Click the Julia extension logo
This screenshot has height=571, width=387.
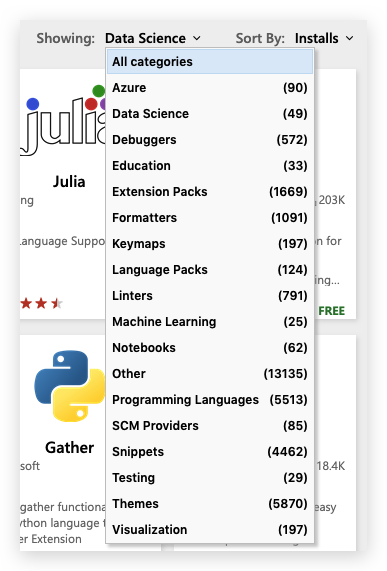coord(63,120)
